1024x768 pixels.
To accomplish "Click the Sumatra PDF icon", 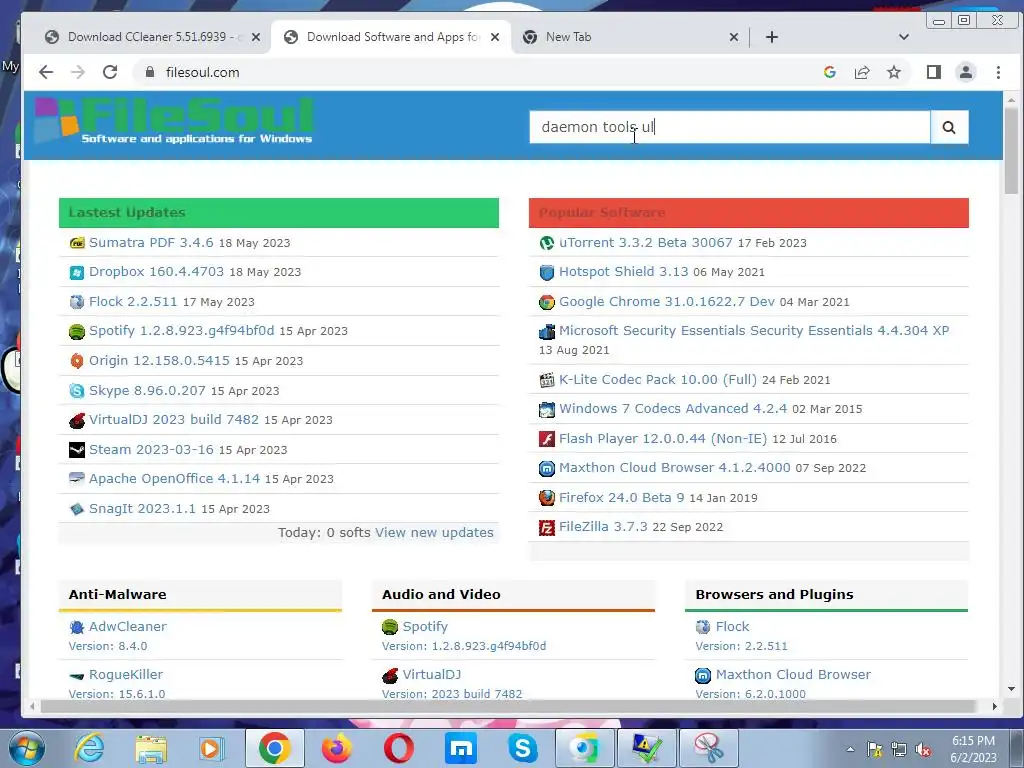I will click(77, 243).
